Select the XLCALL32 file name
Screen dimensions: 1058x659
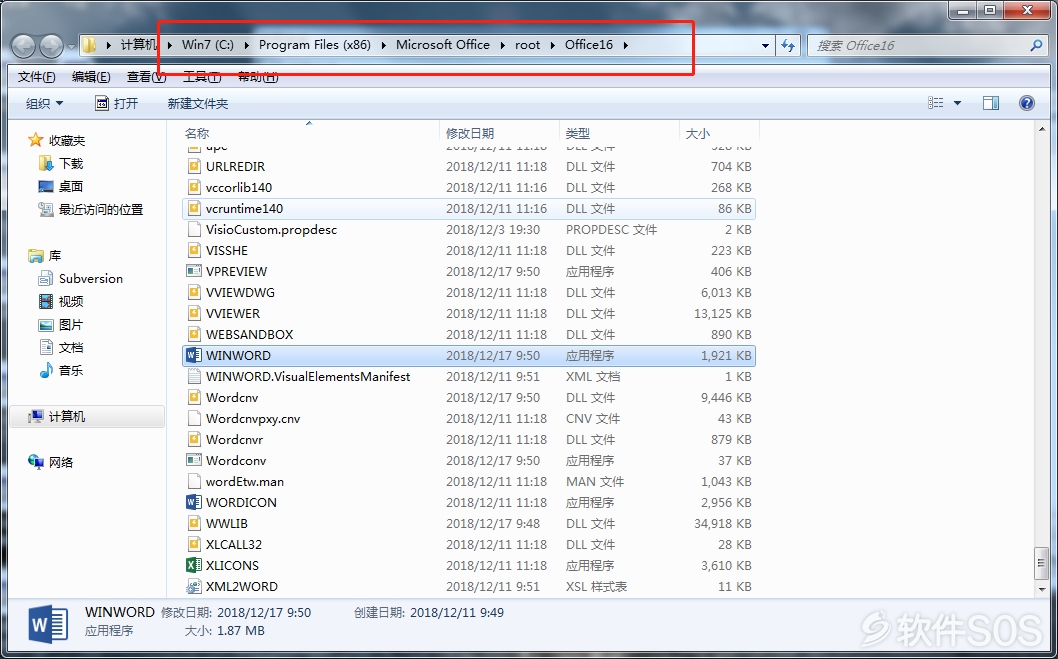click(x=233, y=544)
